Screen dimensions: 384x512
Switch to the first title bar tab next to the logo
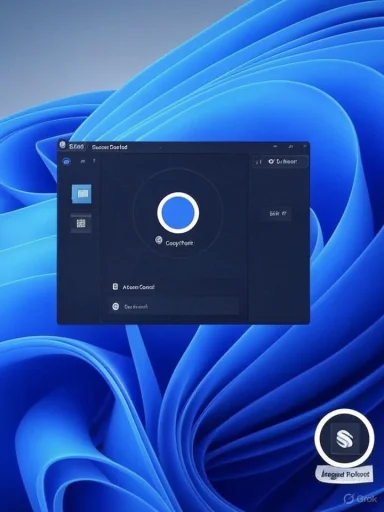coord(76,147)
